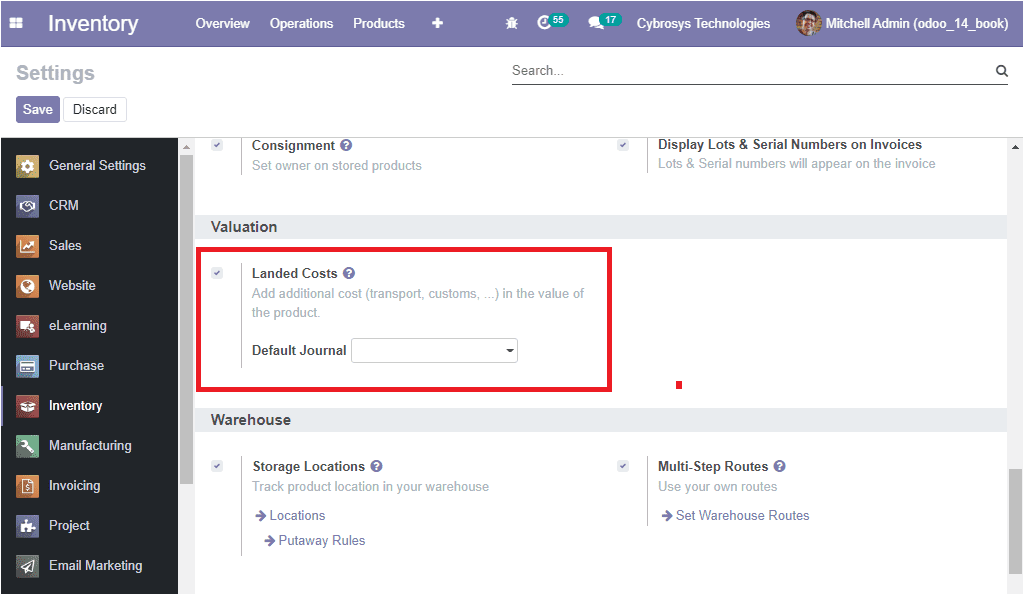The image size is (1024, 595).
Task: Select the Invoicing document icon
Action: pos(27,486)
